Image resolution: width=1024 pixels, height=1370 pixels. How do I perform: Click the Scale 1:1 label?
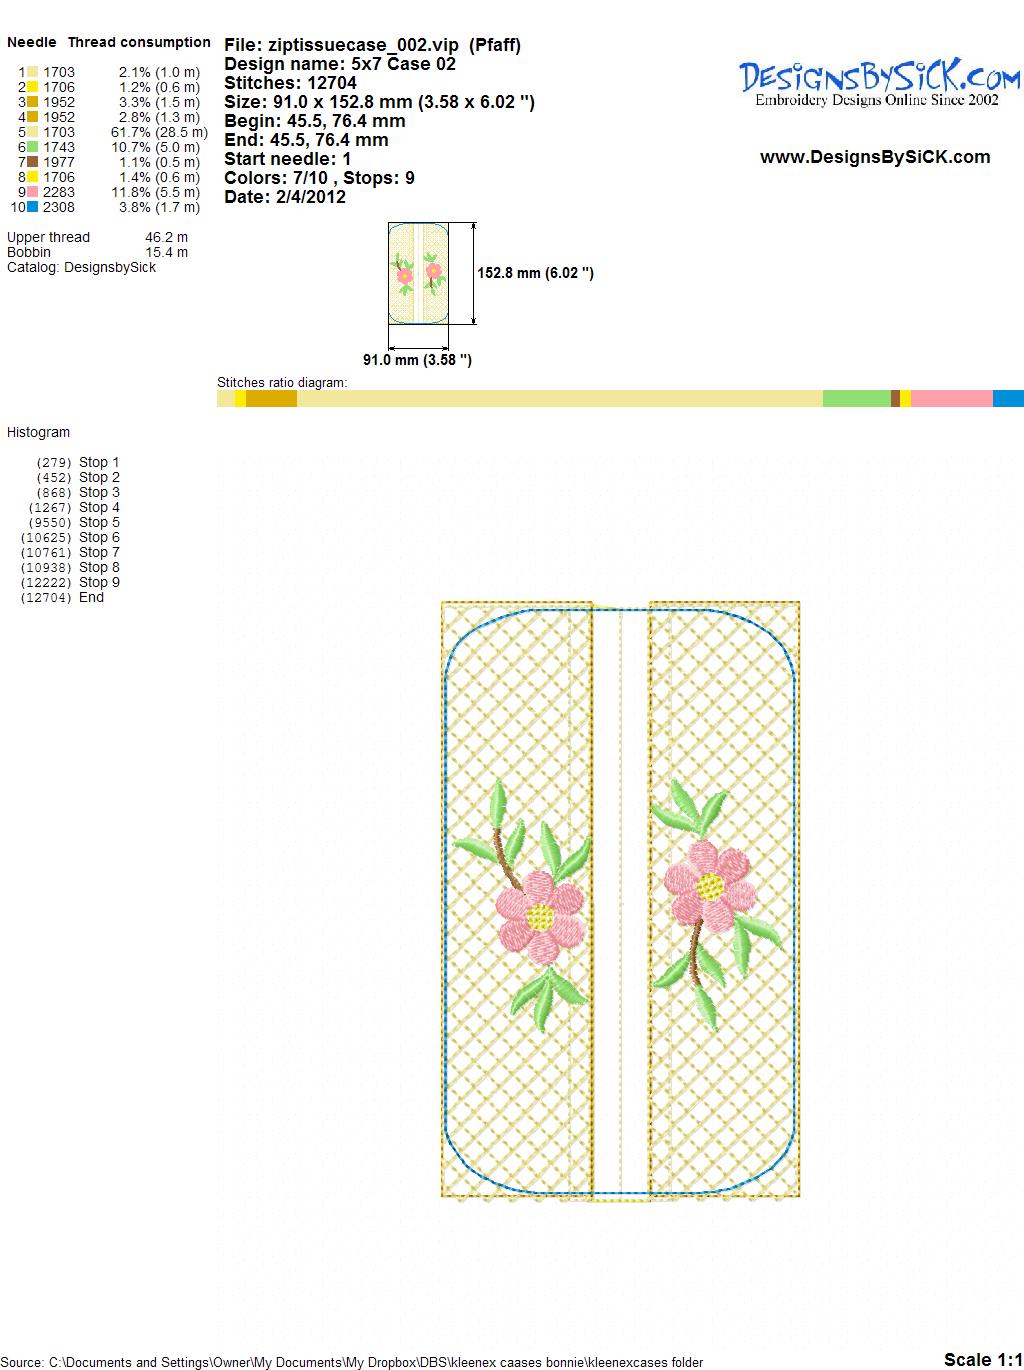click(982, 1359)
